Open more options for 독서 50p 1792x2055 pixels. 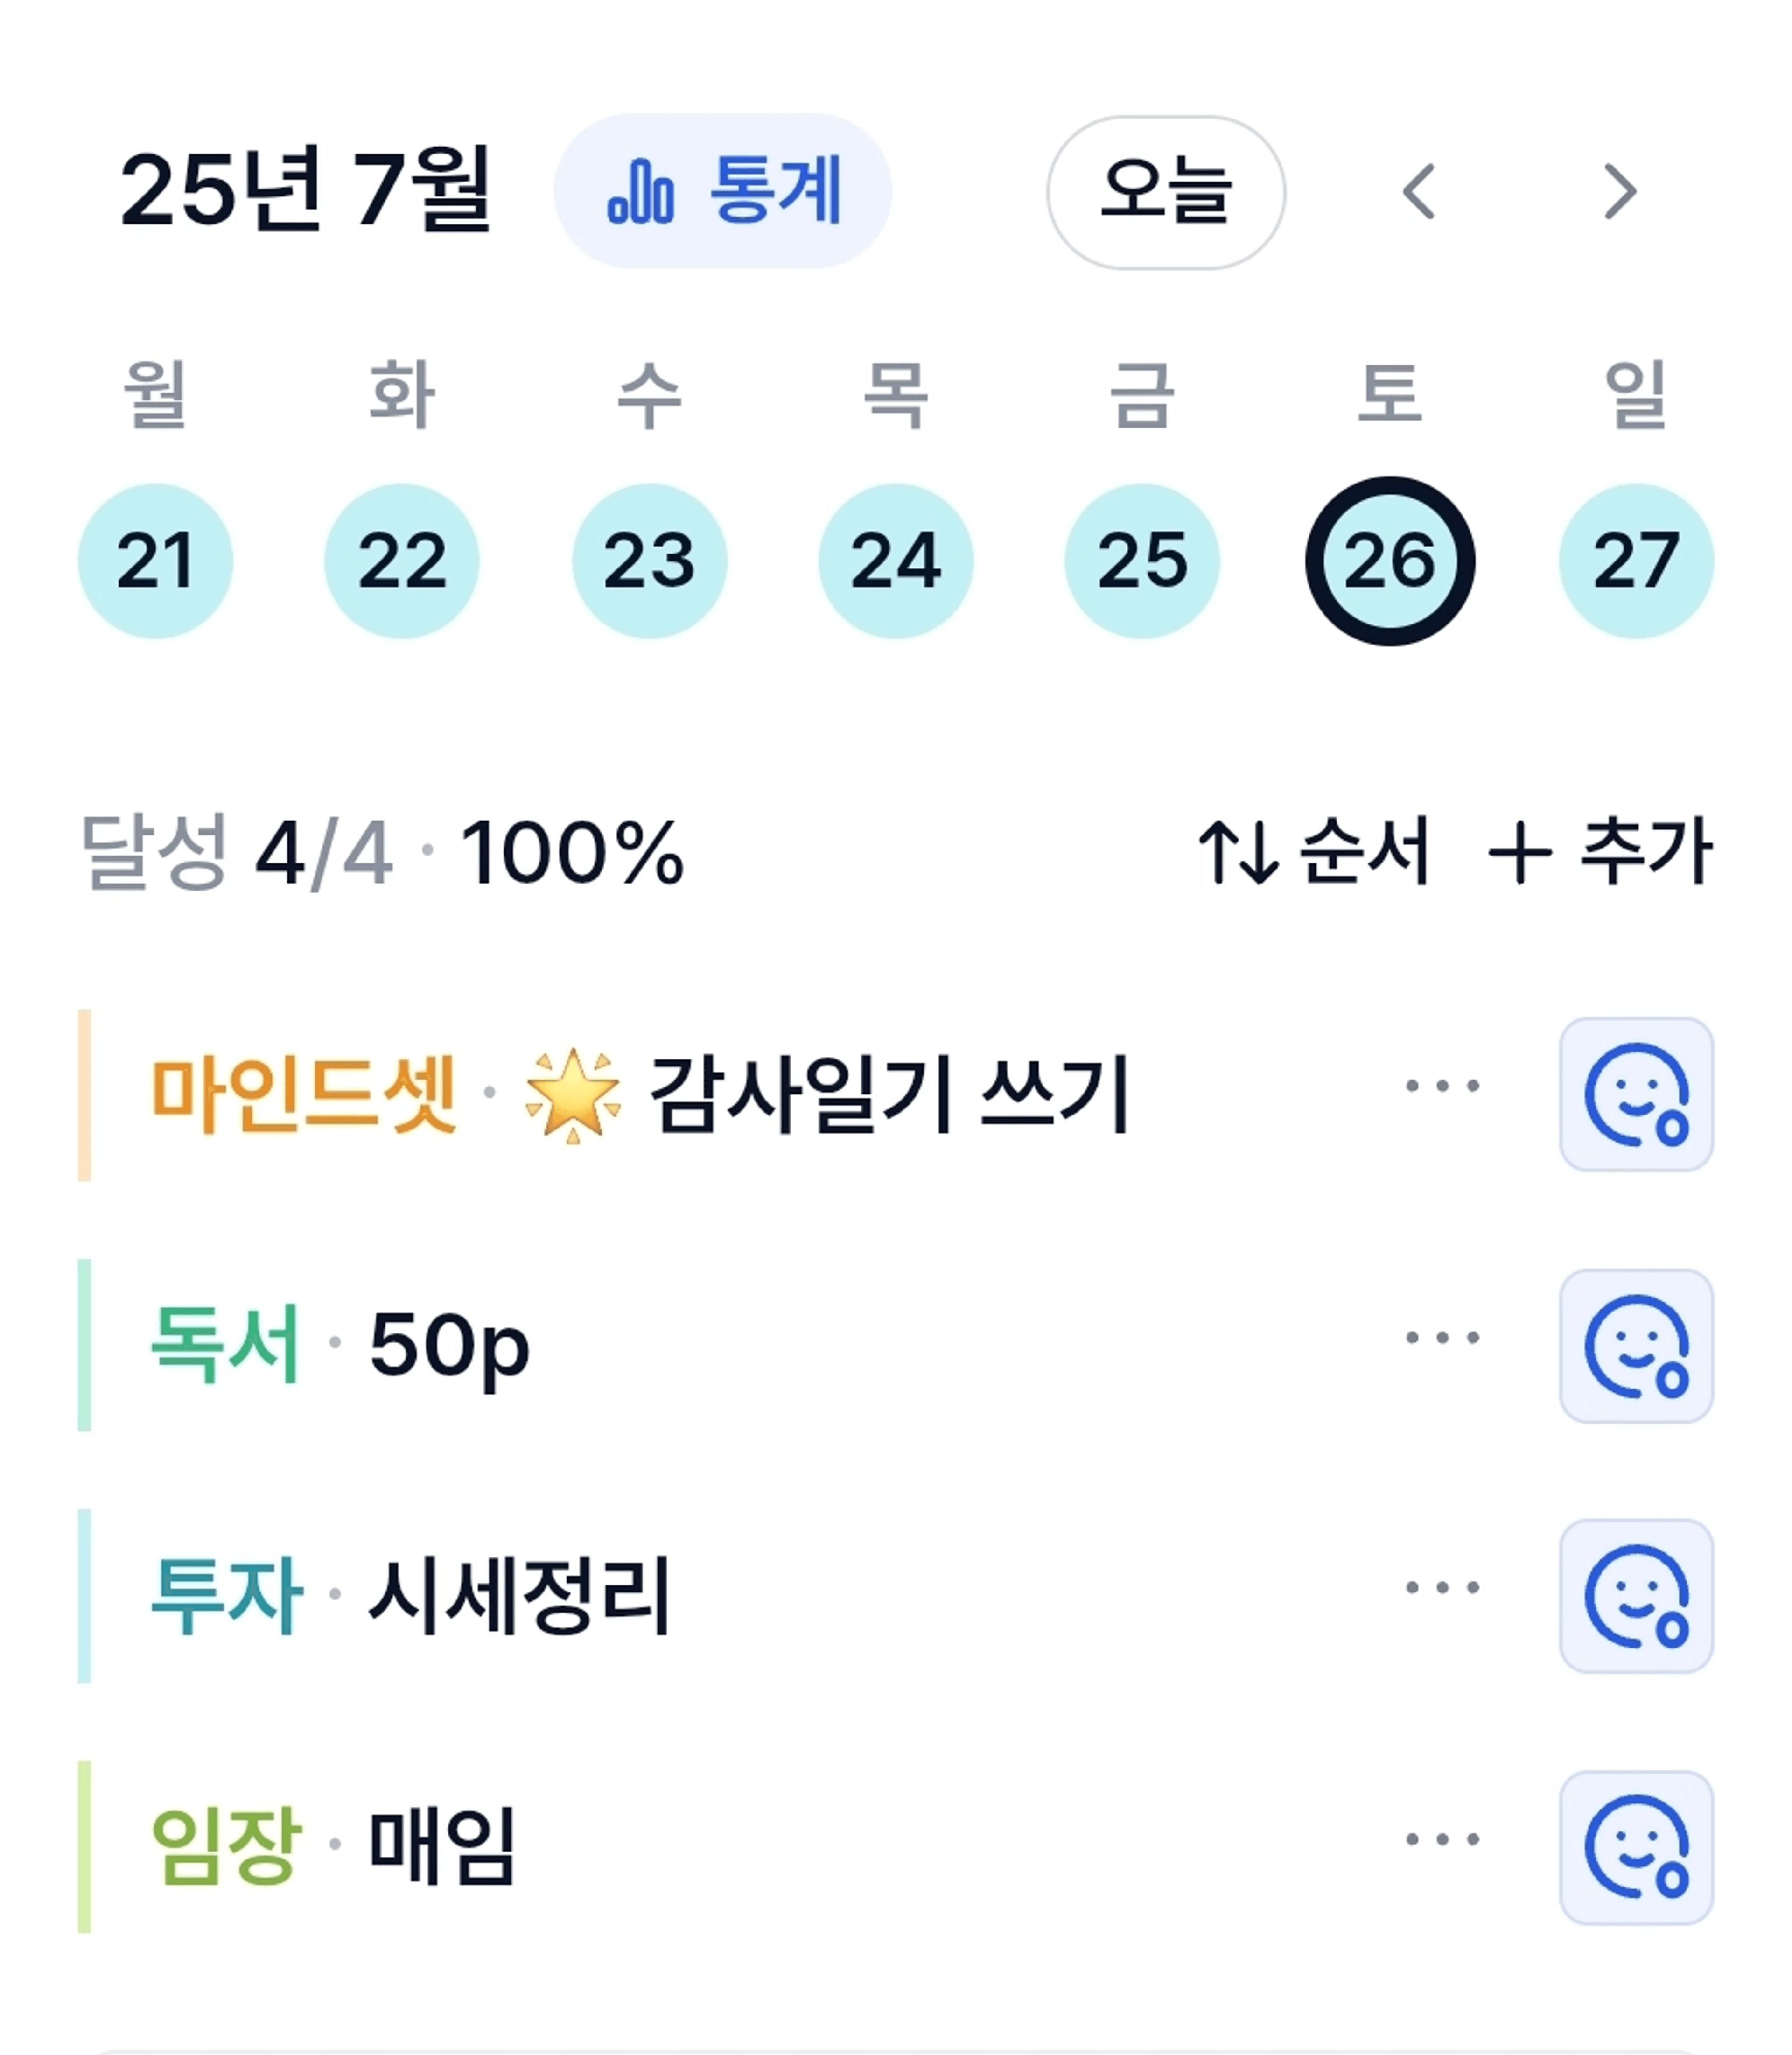pyautogui.click(x=1442, y=1337)
